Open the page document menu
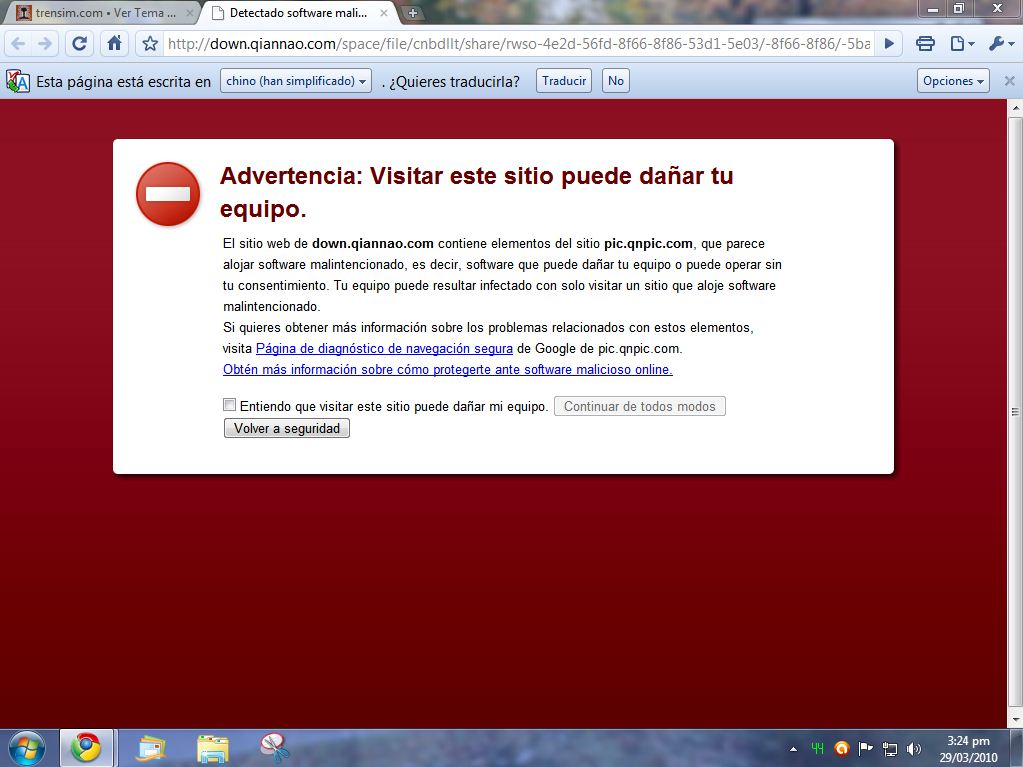This screenshot has width=1023, height=767. coord(961,44)
